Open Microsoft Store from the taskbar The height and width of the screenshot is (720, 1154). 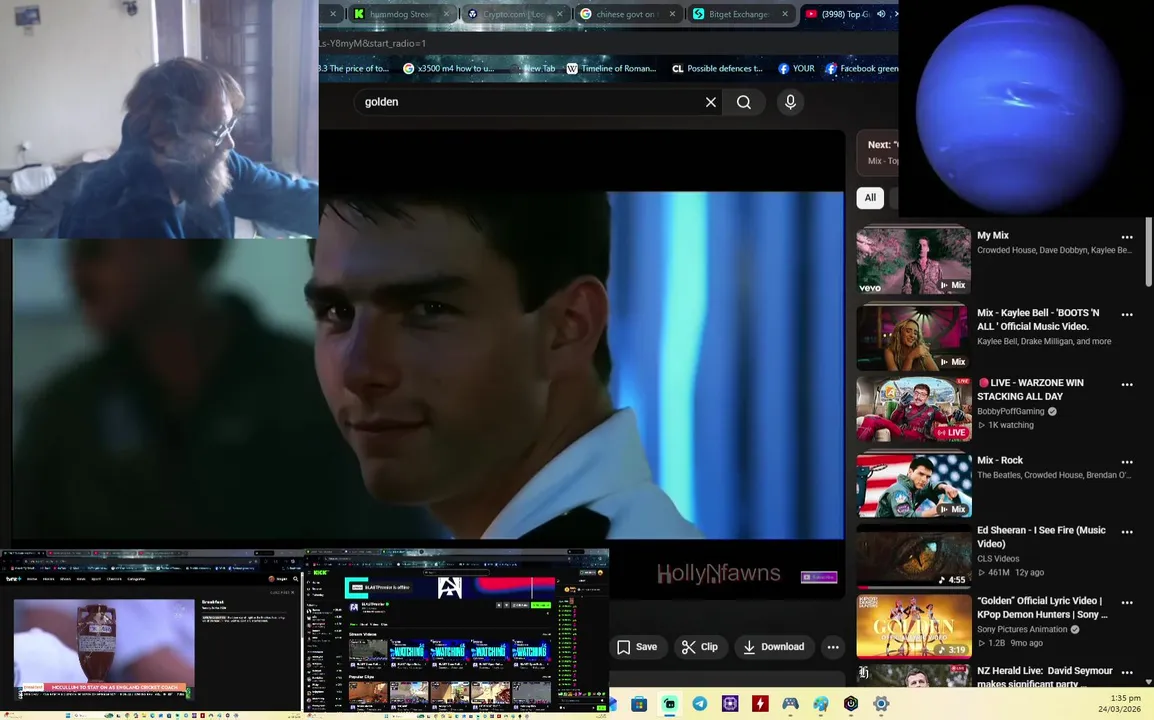tap(639, 704)
